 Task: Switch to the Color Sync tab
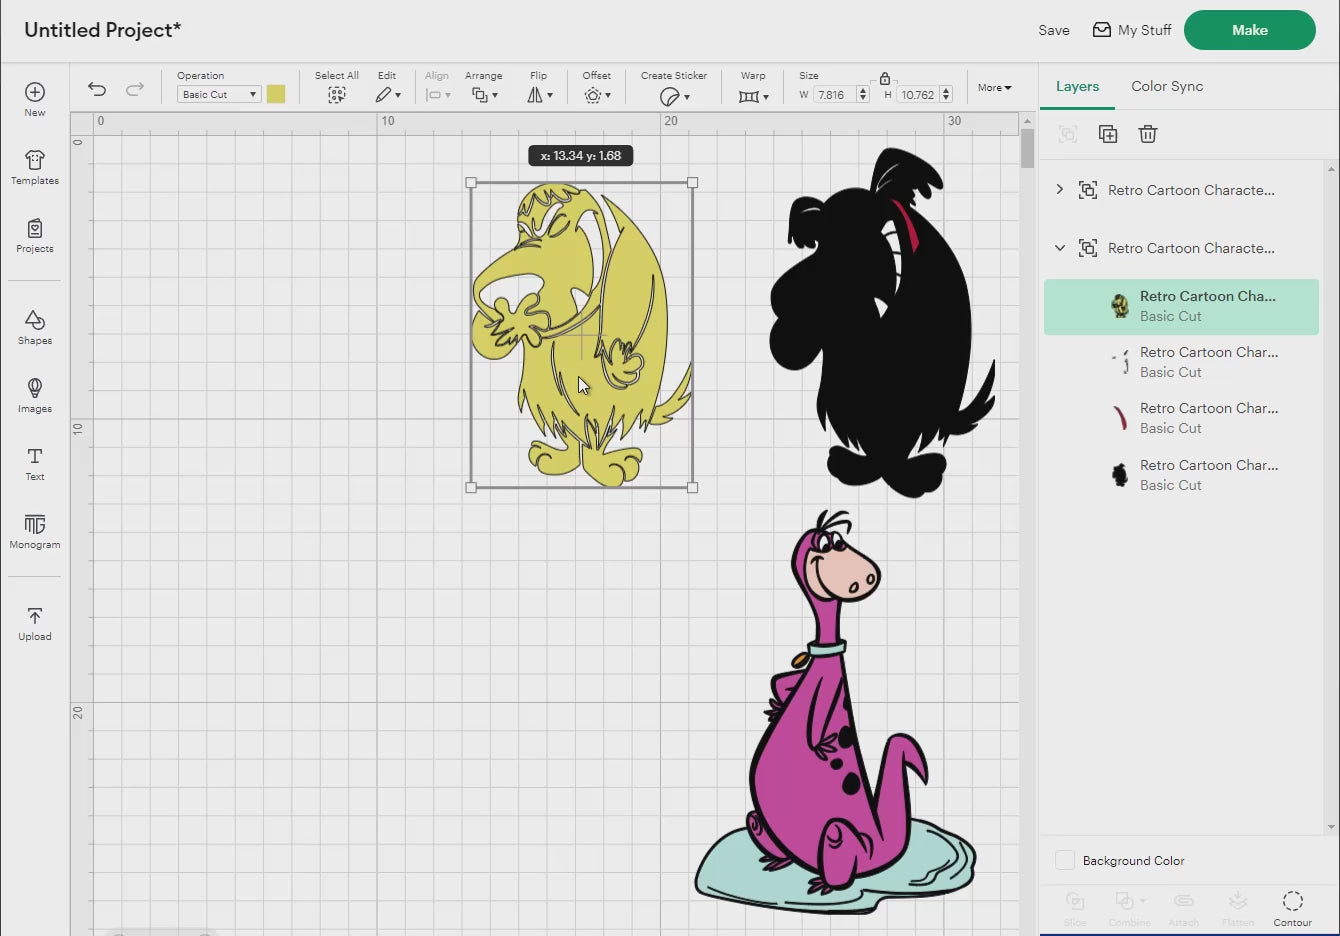coord(1167,86)
